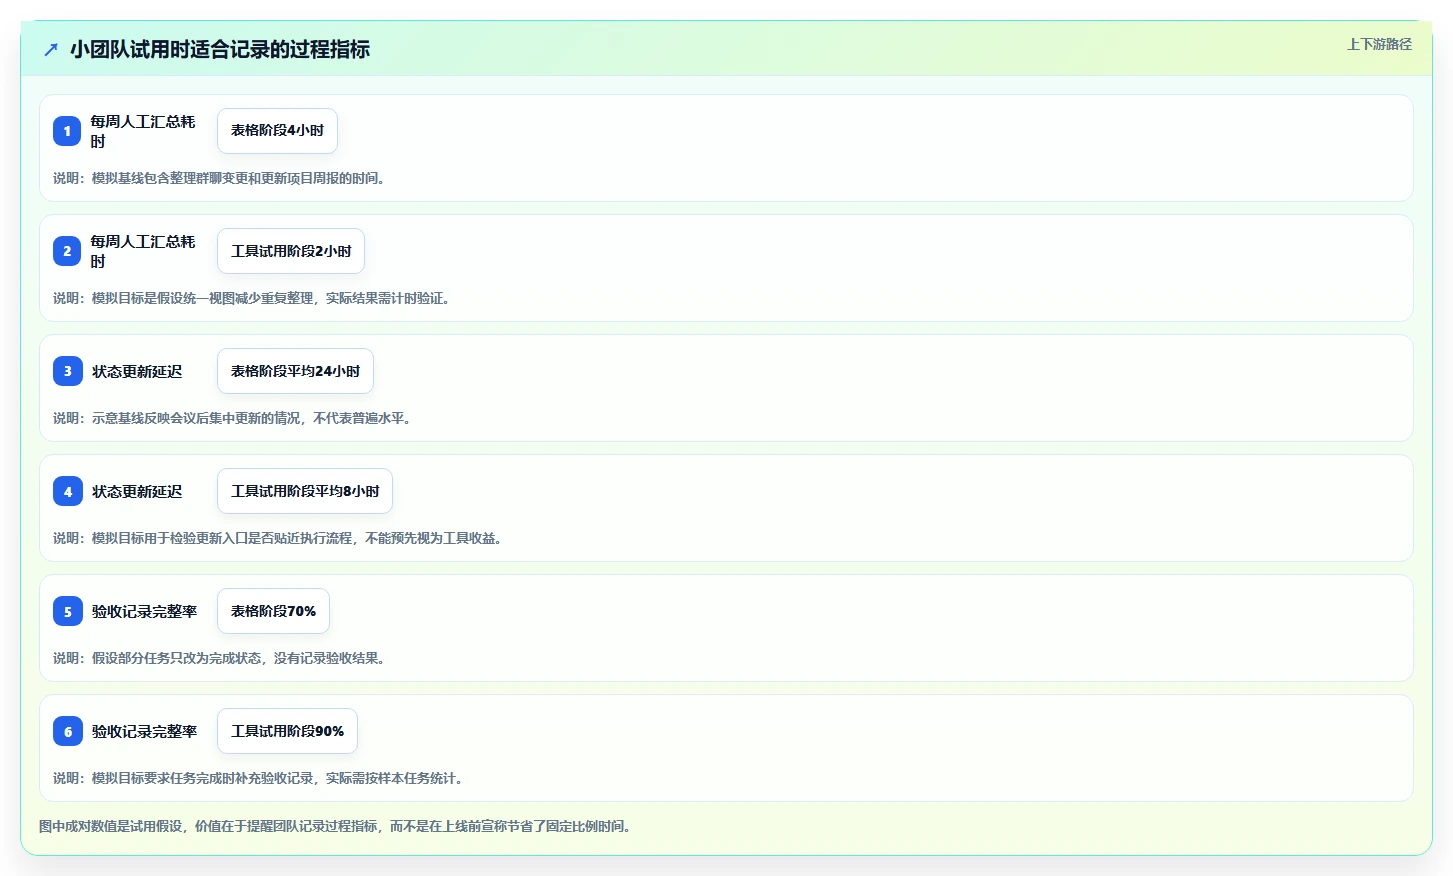Click the number 6 badge
1453x876 pixels.
click(x=67, y=731)
